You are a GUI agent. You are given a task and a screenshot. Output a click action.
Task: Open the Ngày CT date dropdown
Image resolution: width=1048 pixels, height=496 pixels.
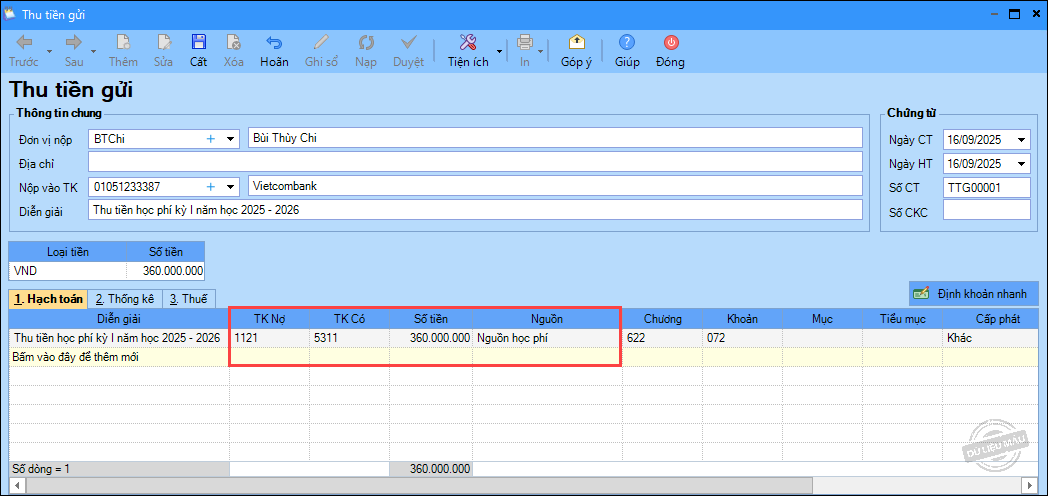coord(1020,140)
